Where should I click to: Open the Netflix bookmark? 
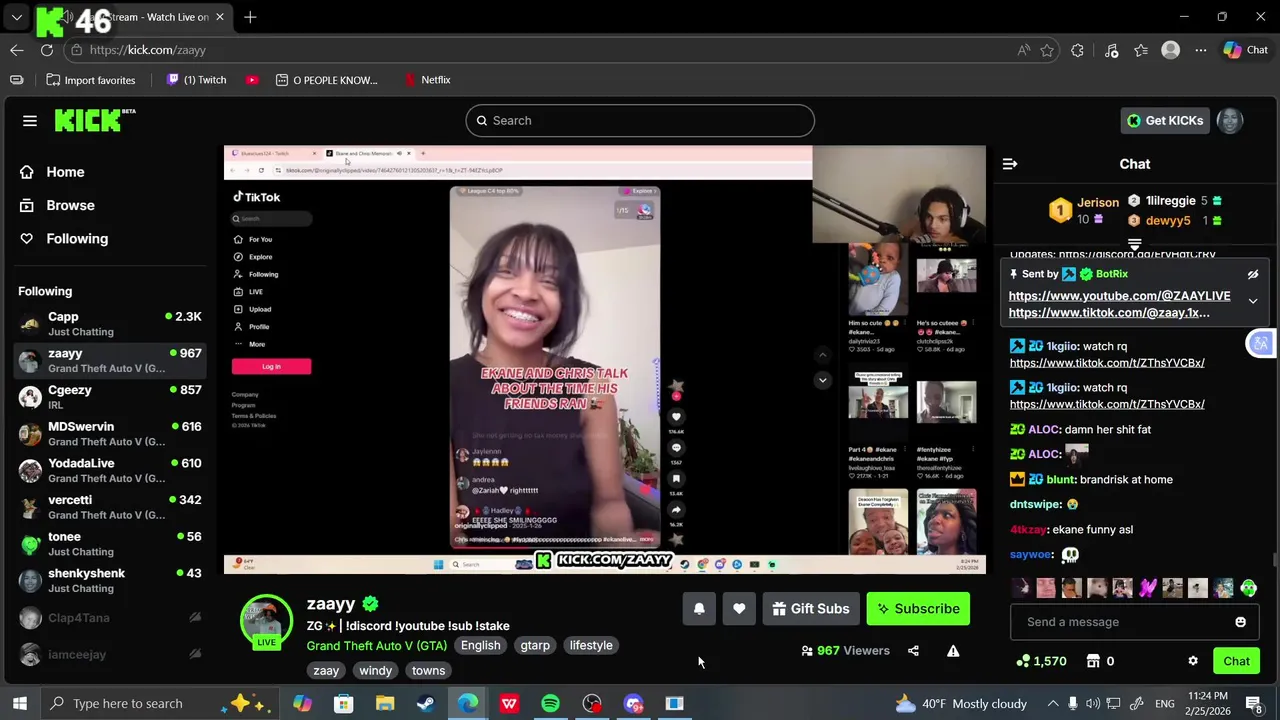[426, 80]
